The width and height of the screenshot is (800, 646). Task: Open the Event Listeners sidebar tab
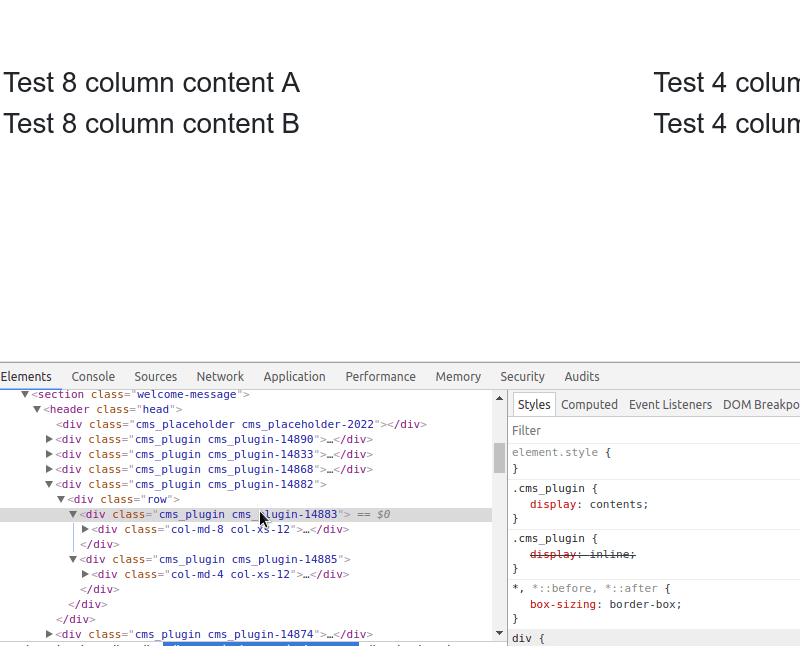(x=670, y=405)
